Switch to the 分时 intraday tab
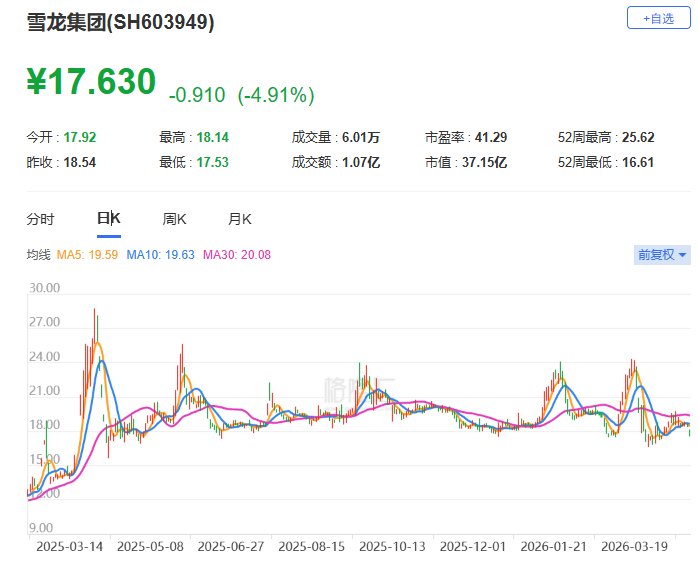The height and width of the screenshot is (561, 699). tap(41, 219)
